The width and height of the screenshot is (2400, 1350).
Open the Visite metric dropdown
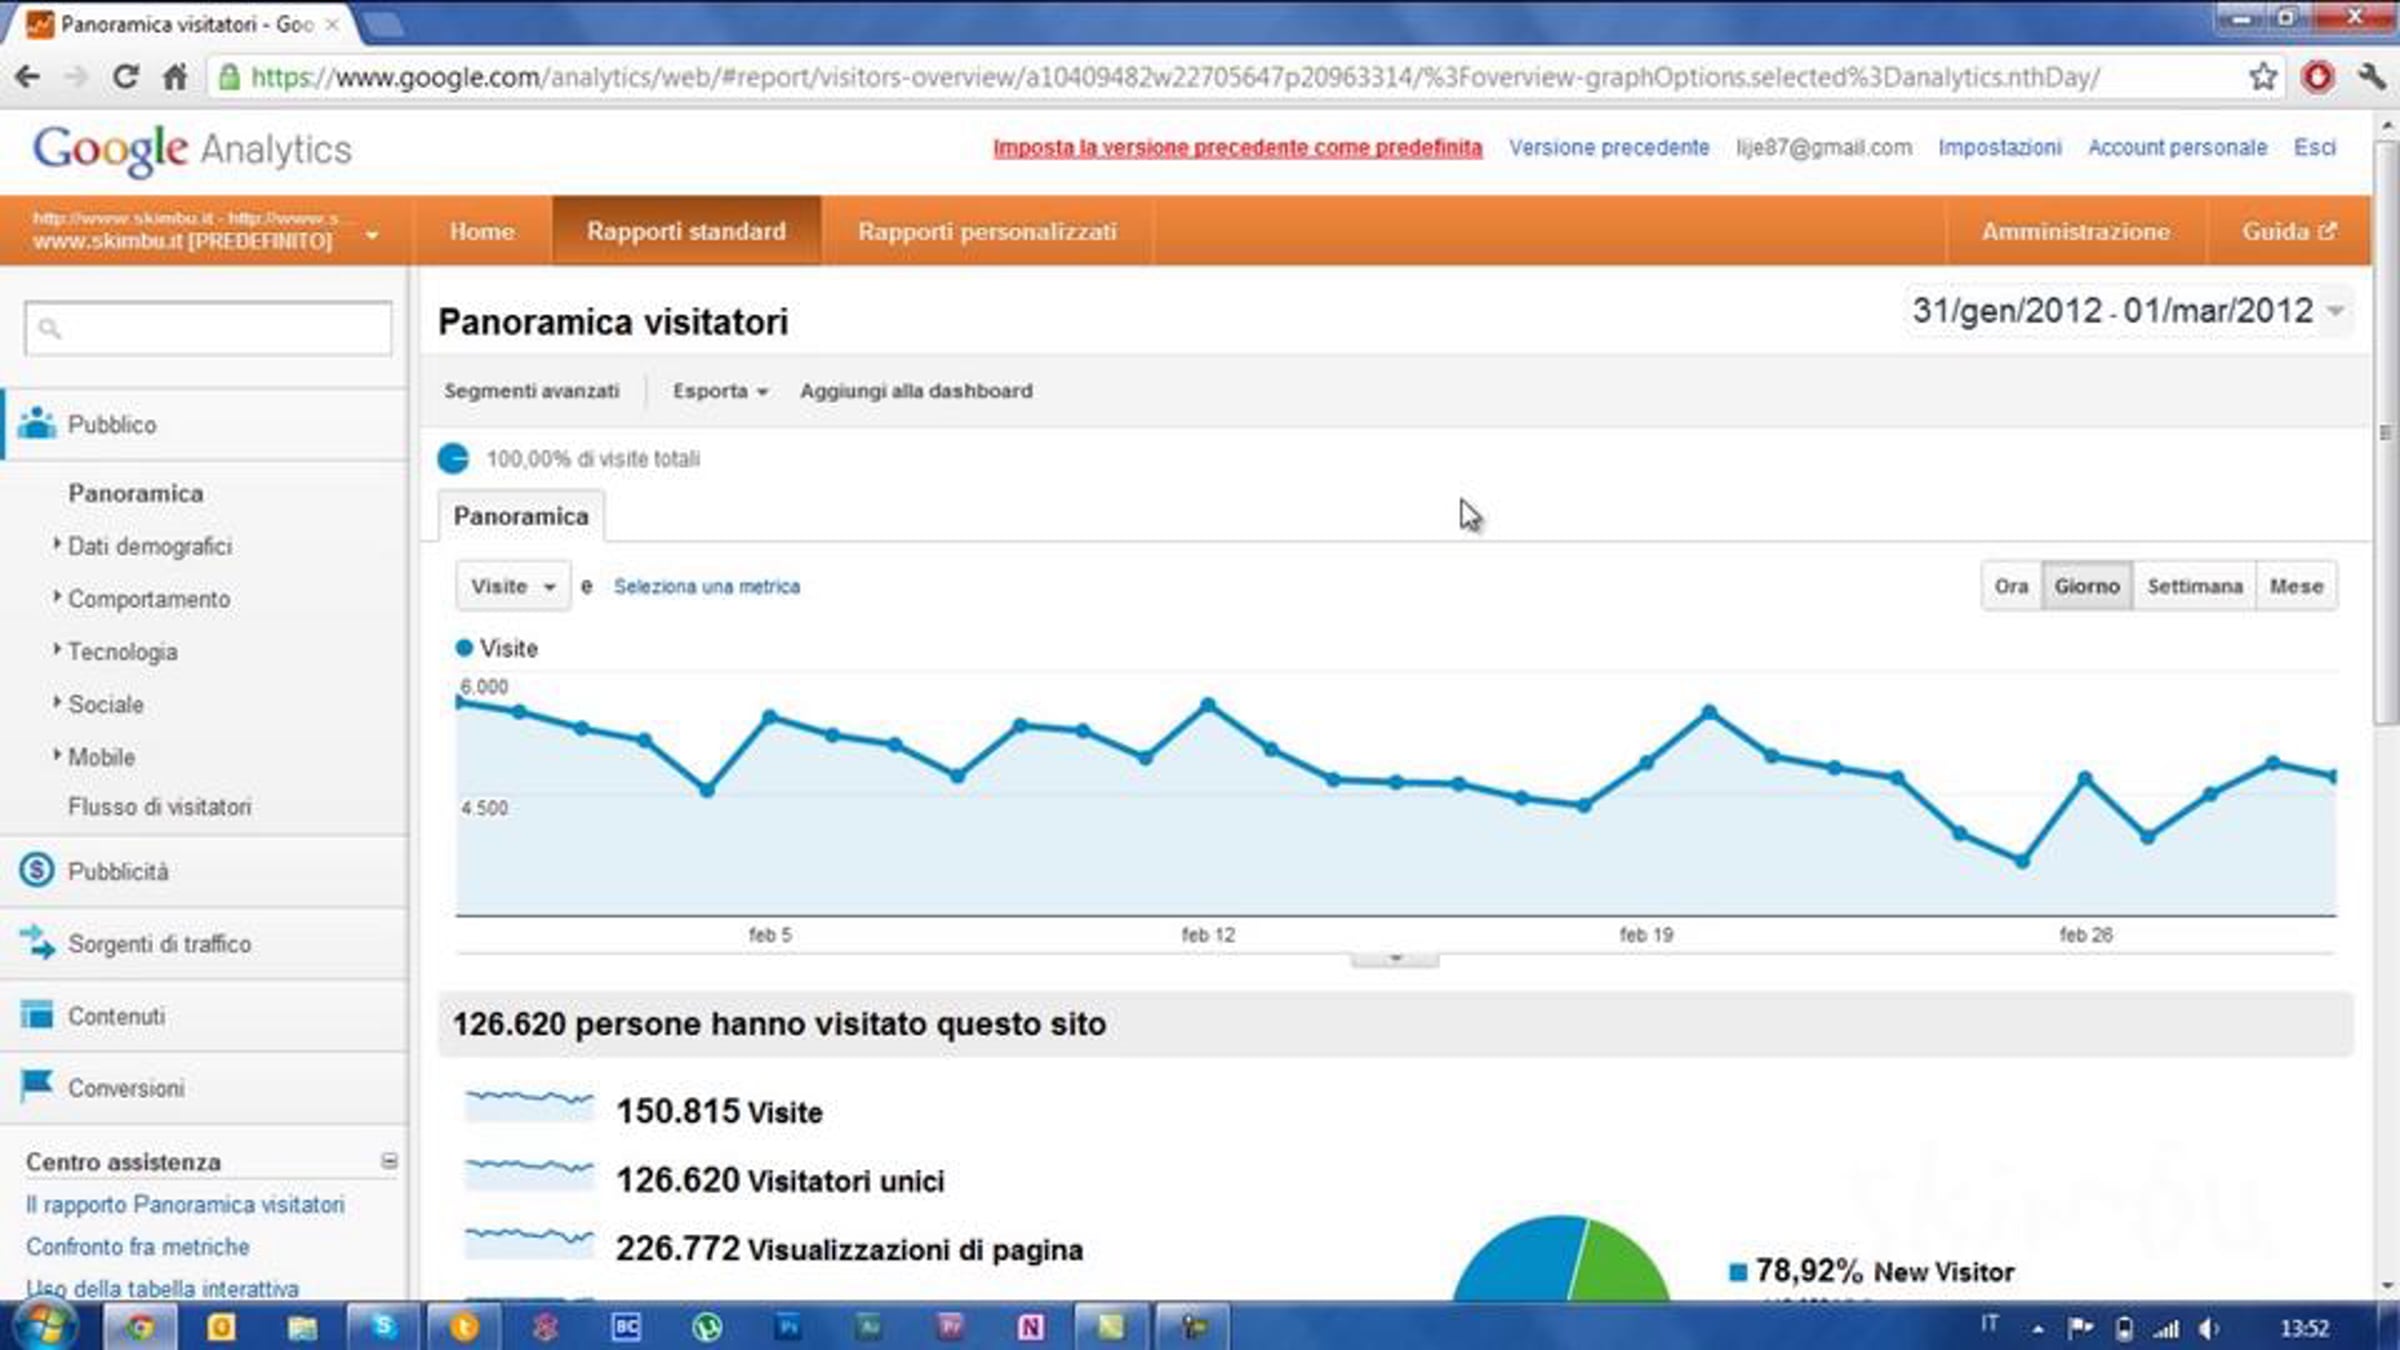[513, 586]
